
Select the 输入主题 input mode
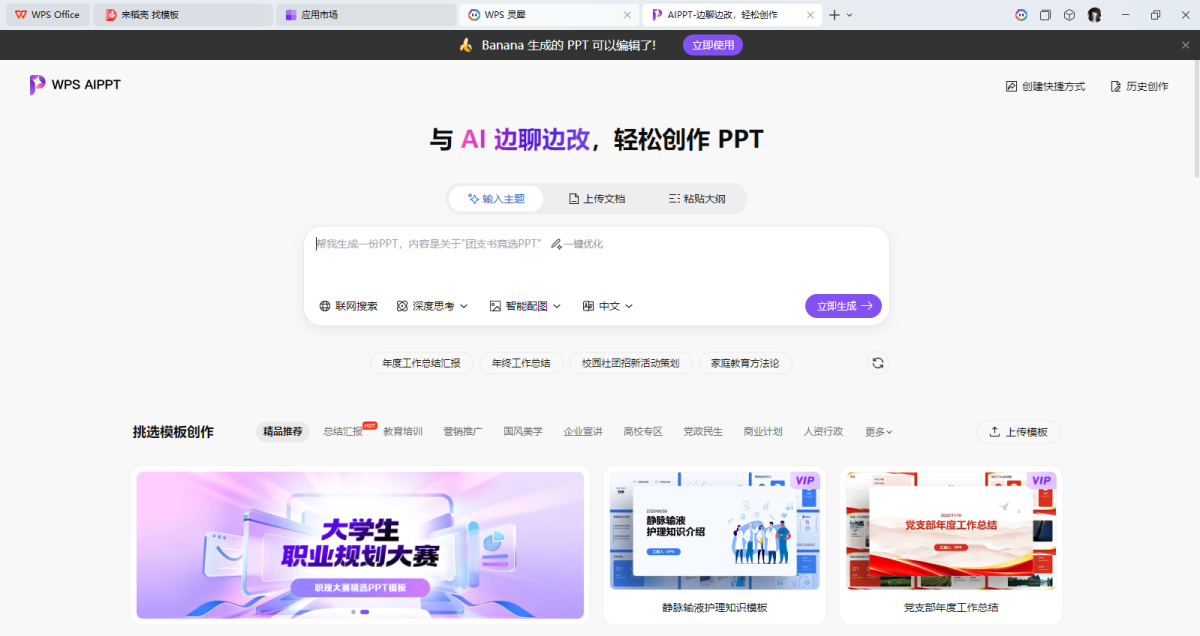click(x=496, y=199)
